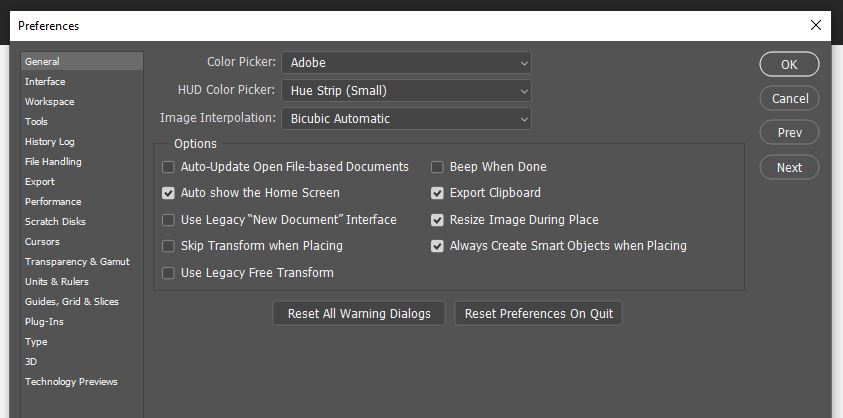Enable Auto-Update Open File-based Documents checkbox
Screen dimensions: 843x418
(168, 167)
